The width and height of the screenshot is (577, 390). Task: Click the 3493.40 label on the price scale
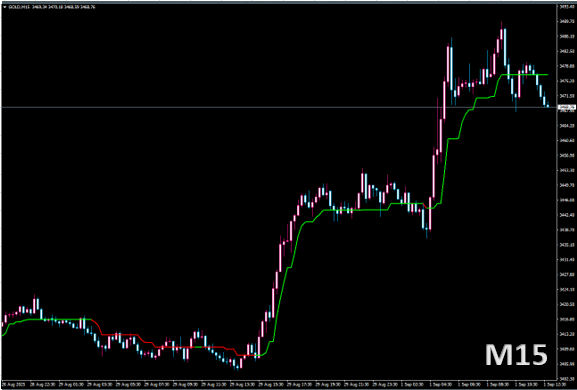point(565,7)
